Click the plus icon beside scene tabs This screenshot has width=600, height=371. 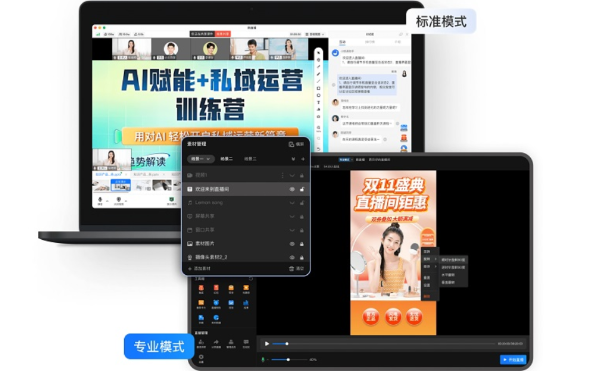(x=303, y=159)
